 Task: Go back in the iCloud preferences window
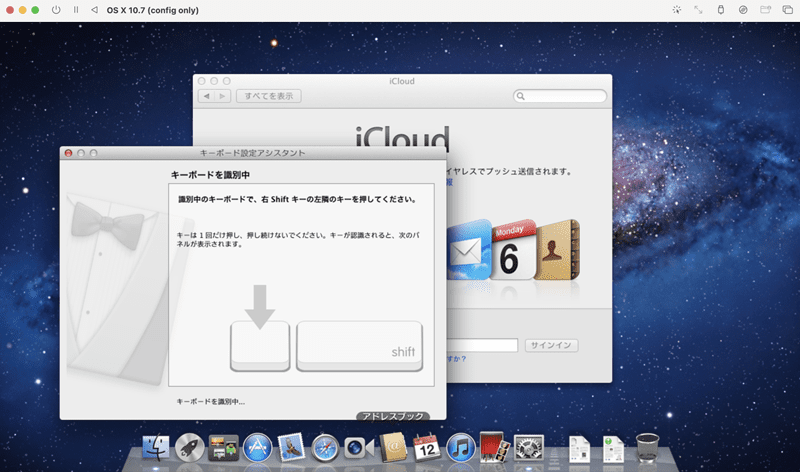[206, 96]
